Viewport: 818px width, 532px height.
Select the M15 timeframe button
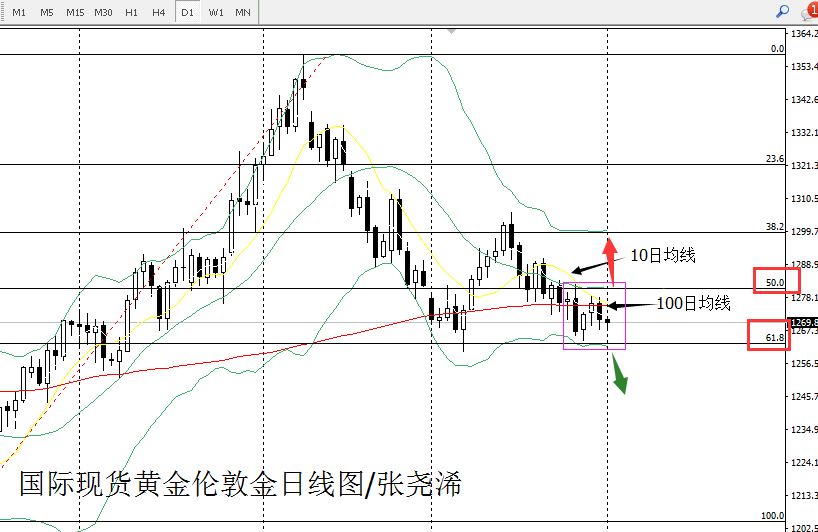(x=75, y=12)
